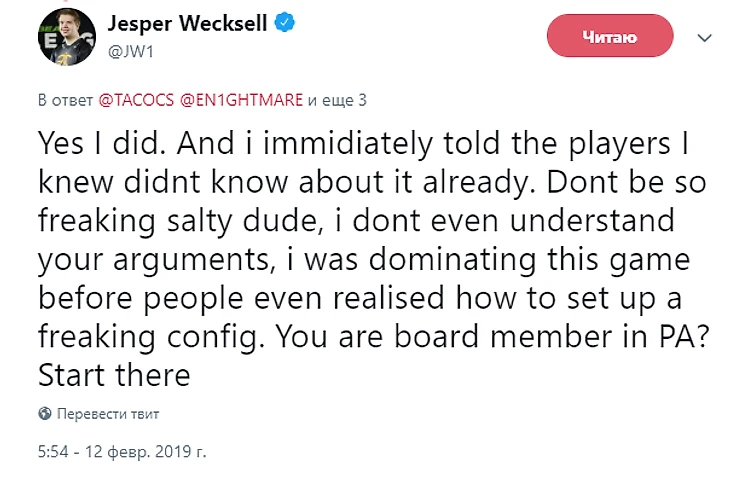Click 'Start there' at tweet end
Image resolution: width=730 pixels, height=477 pixels.
[x=113, y=375]
